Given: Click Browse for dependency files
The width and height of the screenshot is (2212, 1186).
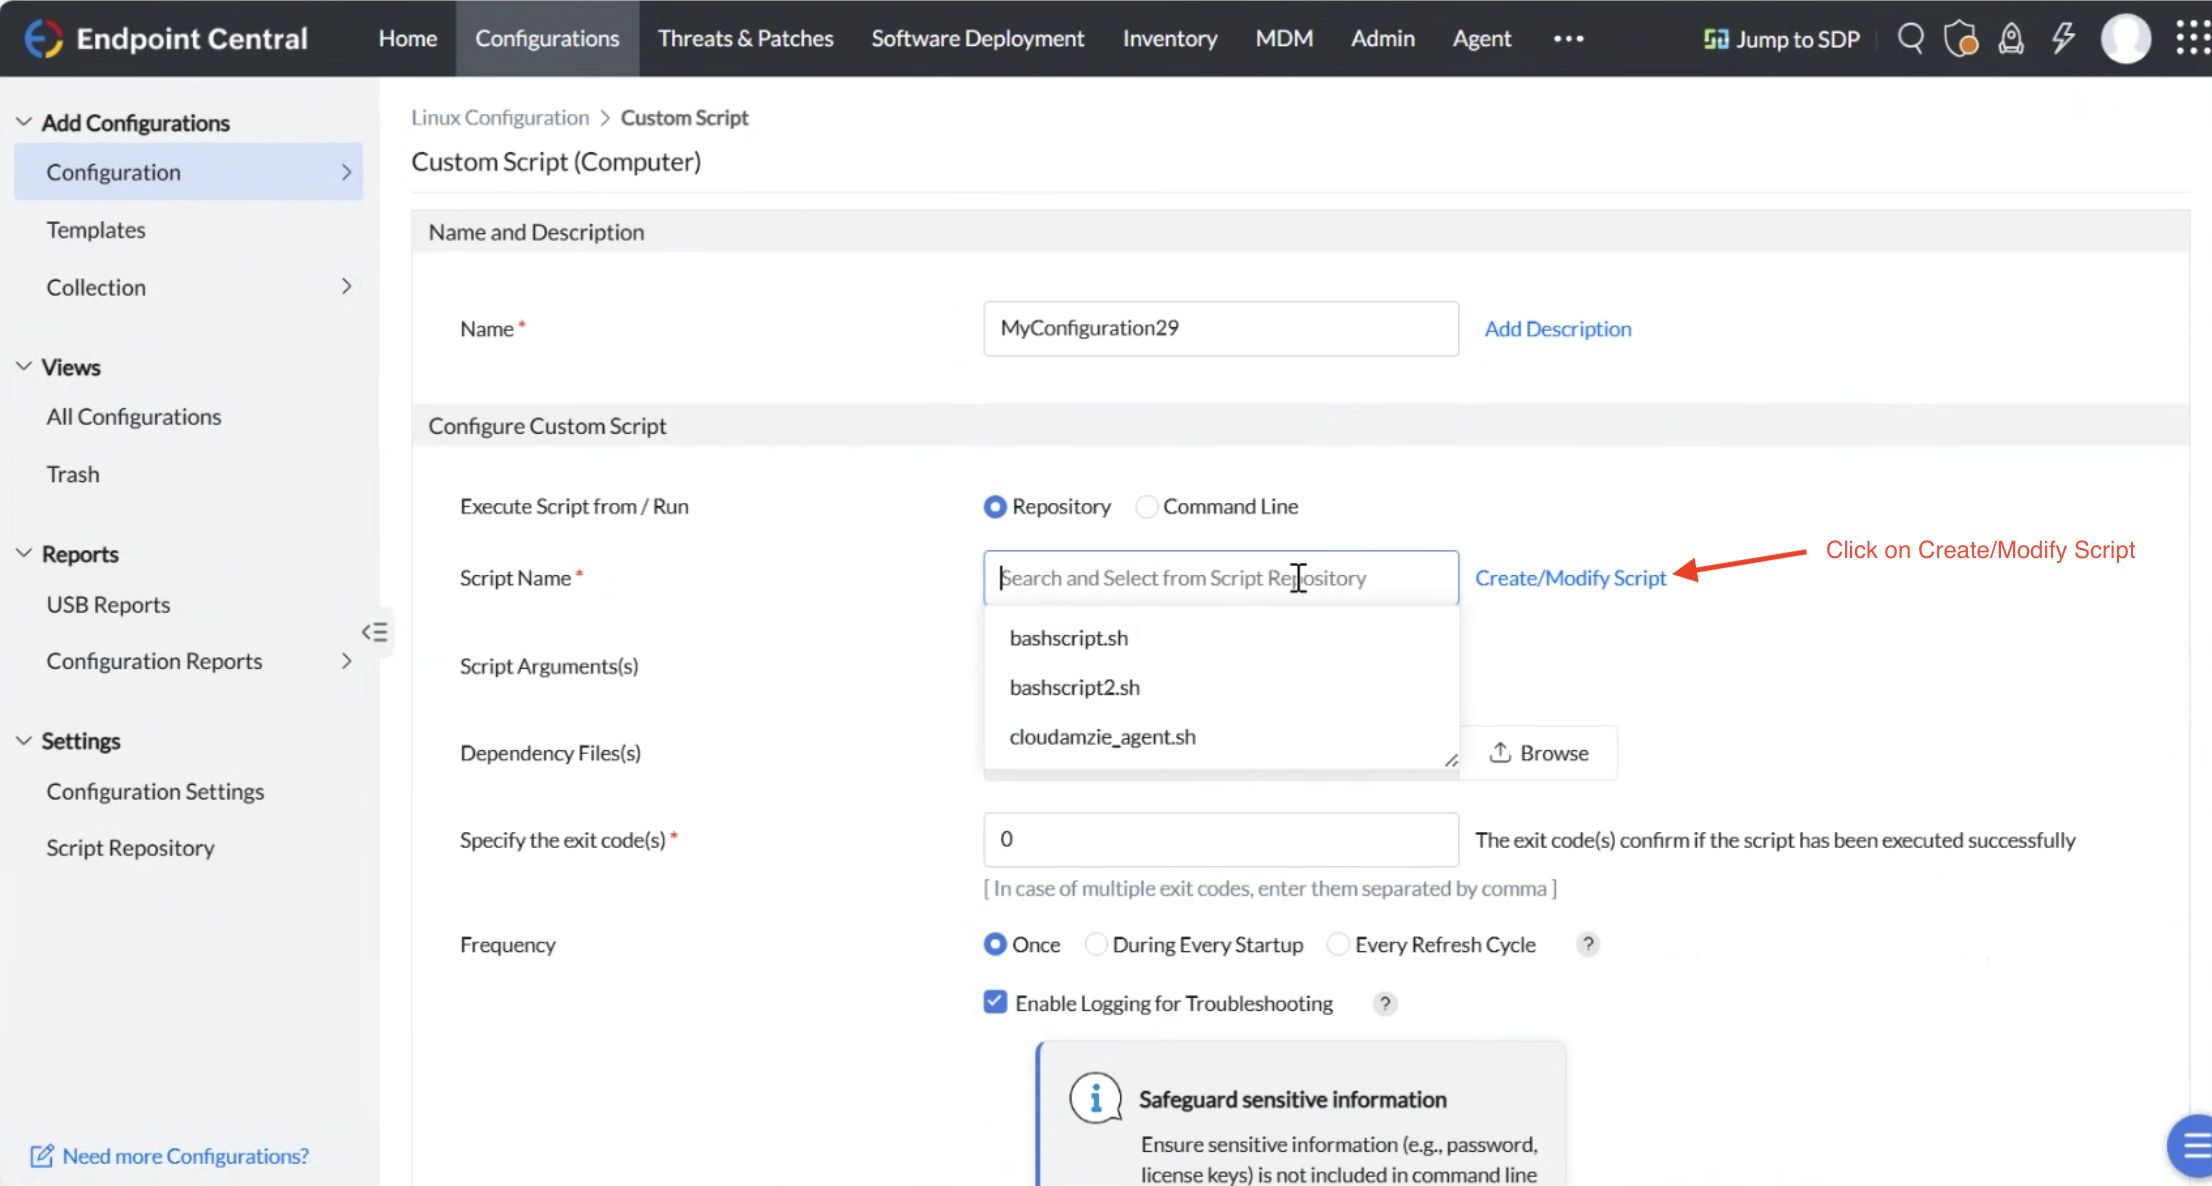Looking at the screenshot, I should click(x=1539, y=753).
